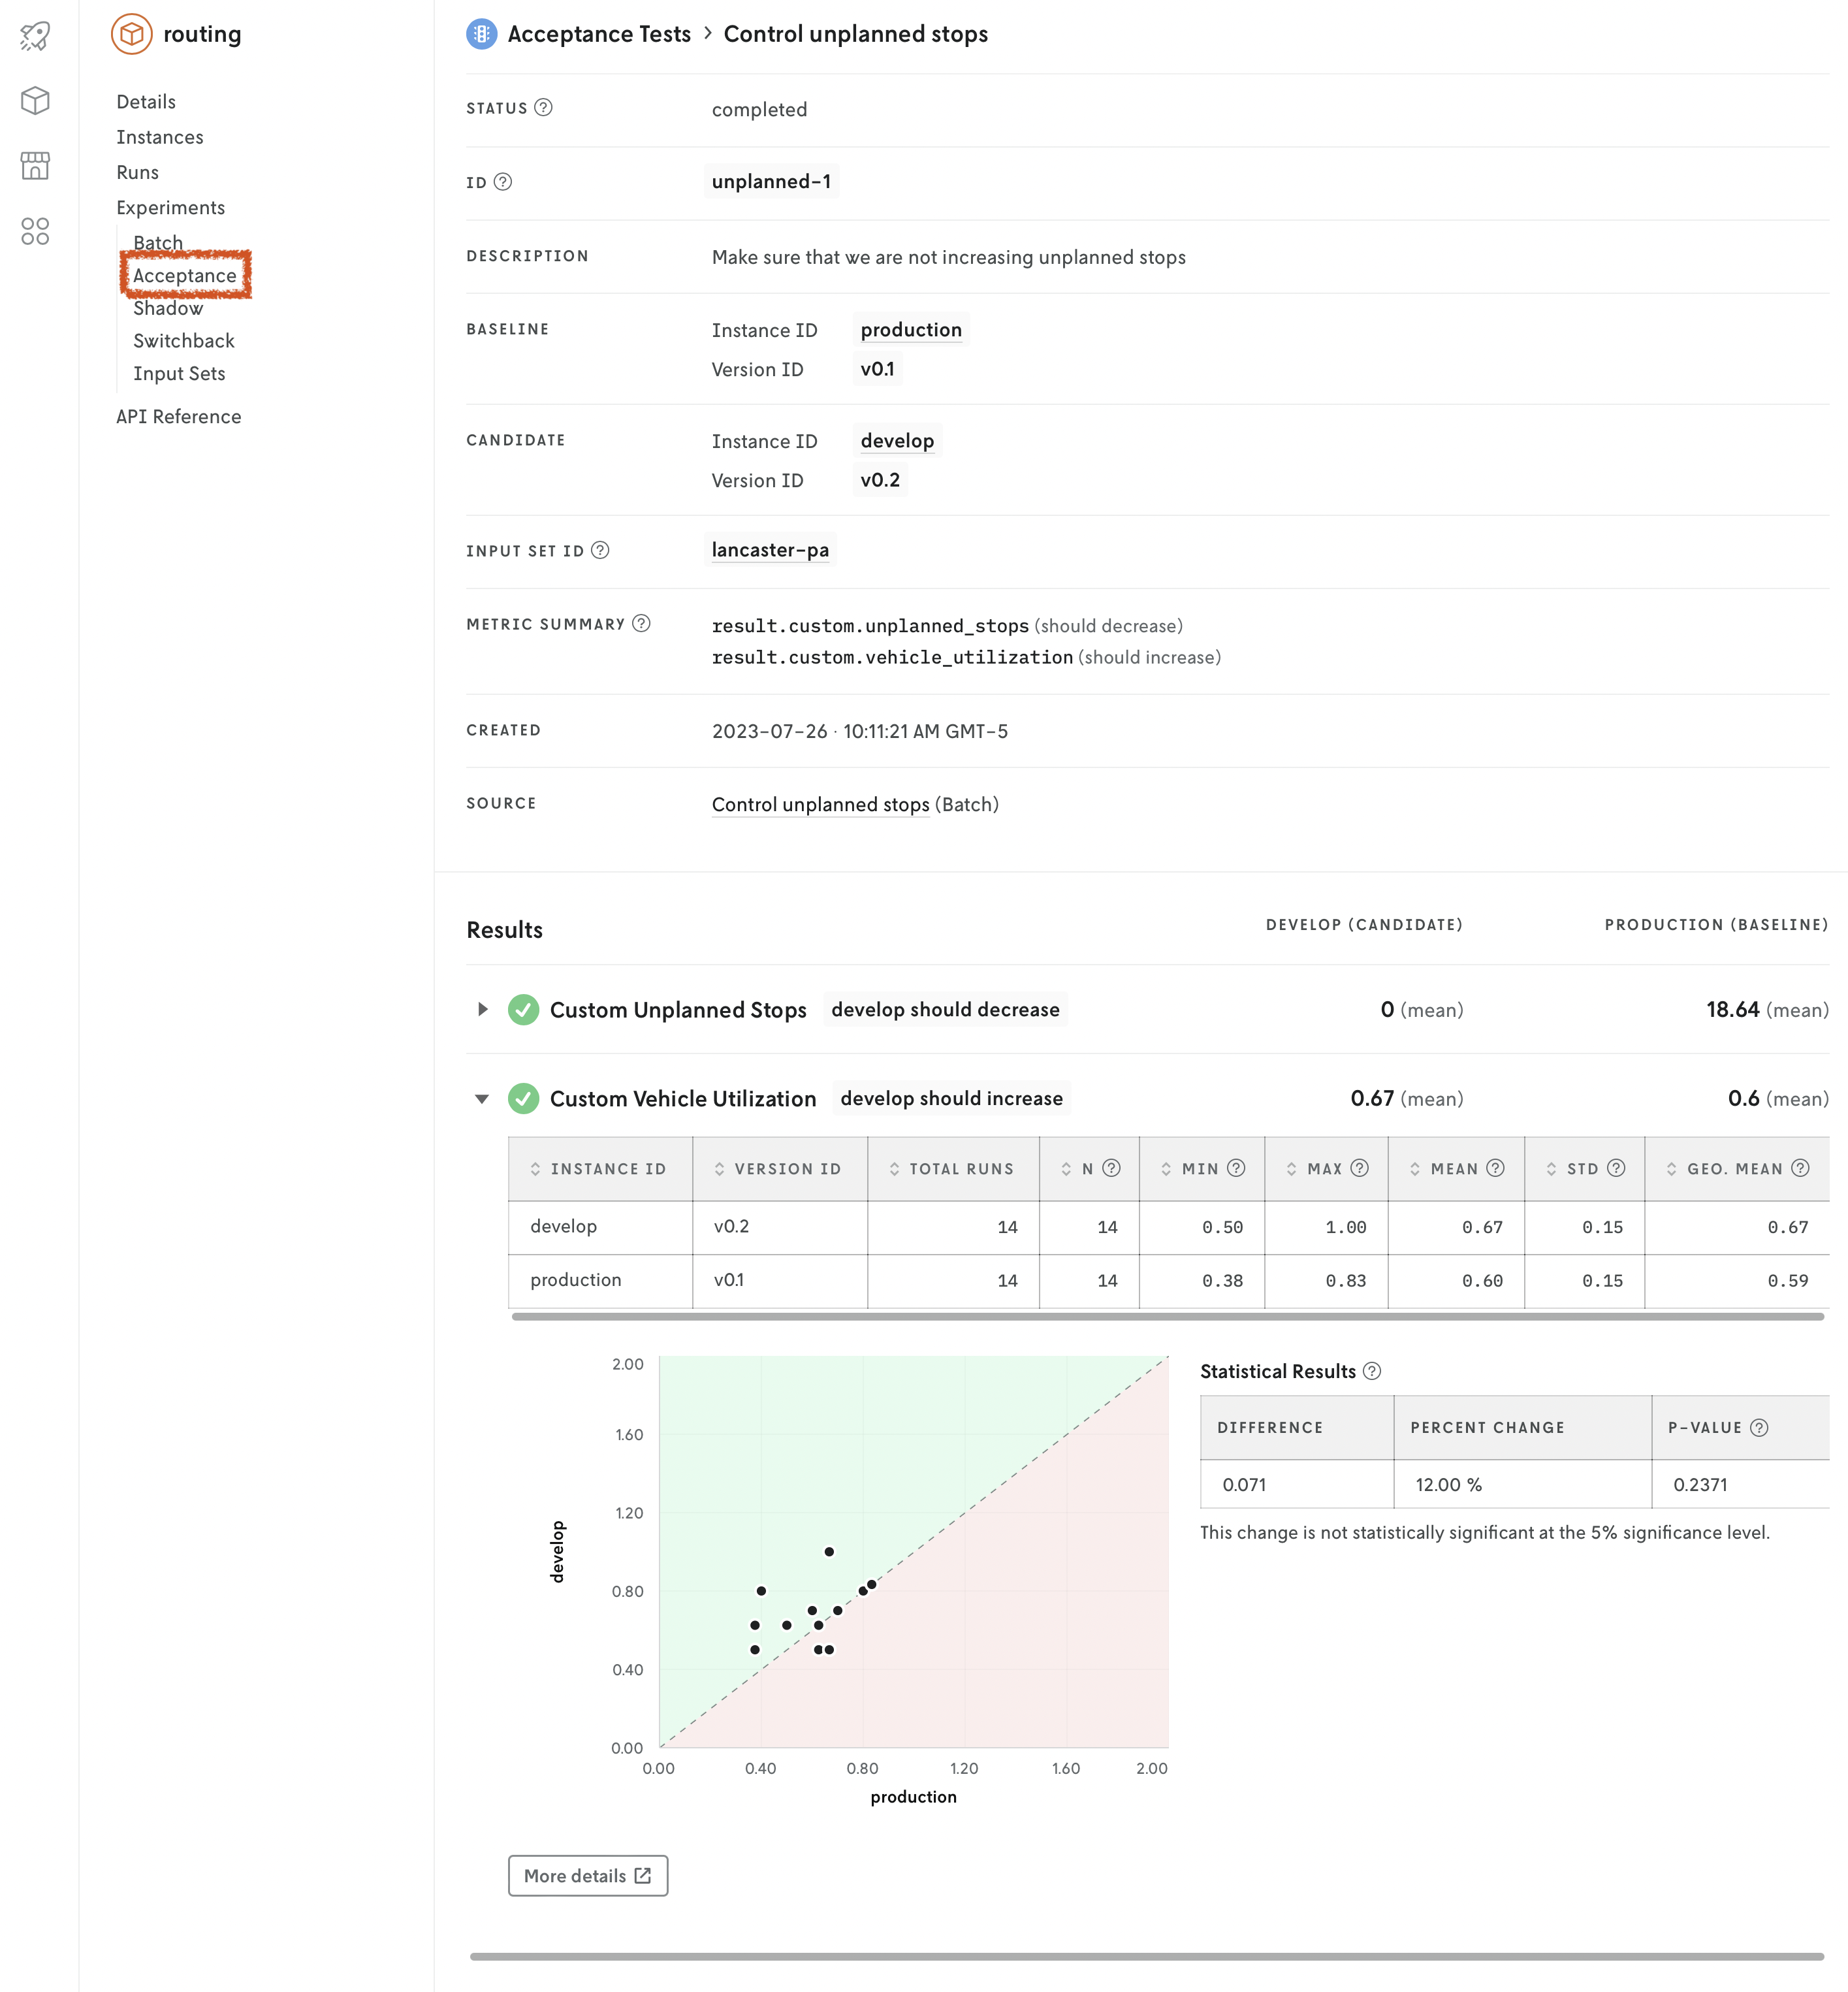
Task: Sort table by N column arrows
Action: tap(1066, 1169)
